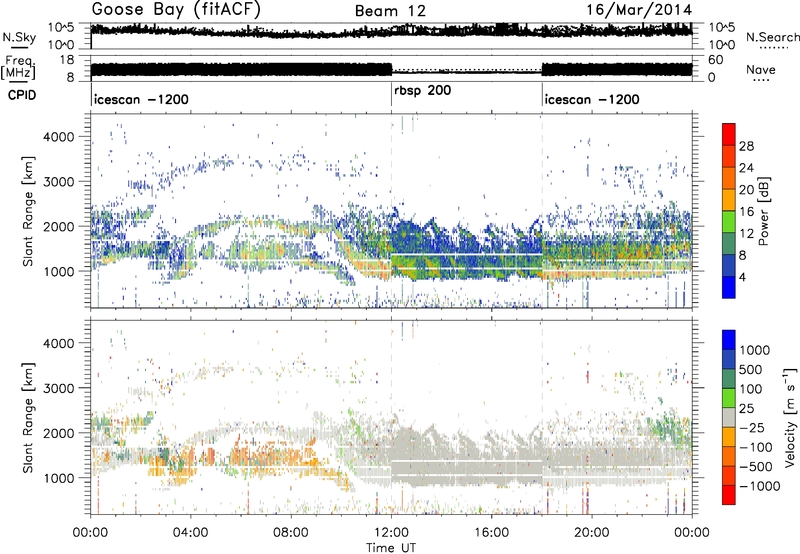Click the Velocity color bar gray segment
This screenshot has height=554, width=800.
click(x=729, y=417)
